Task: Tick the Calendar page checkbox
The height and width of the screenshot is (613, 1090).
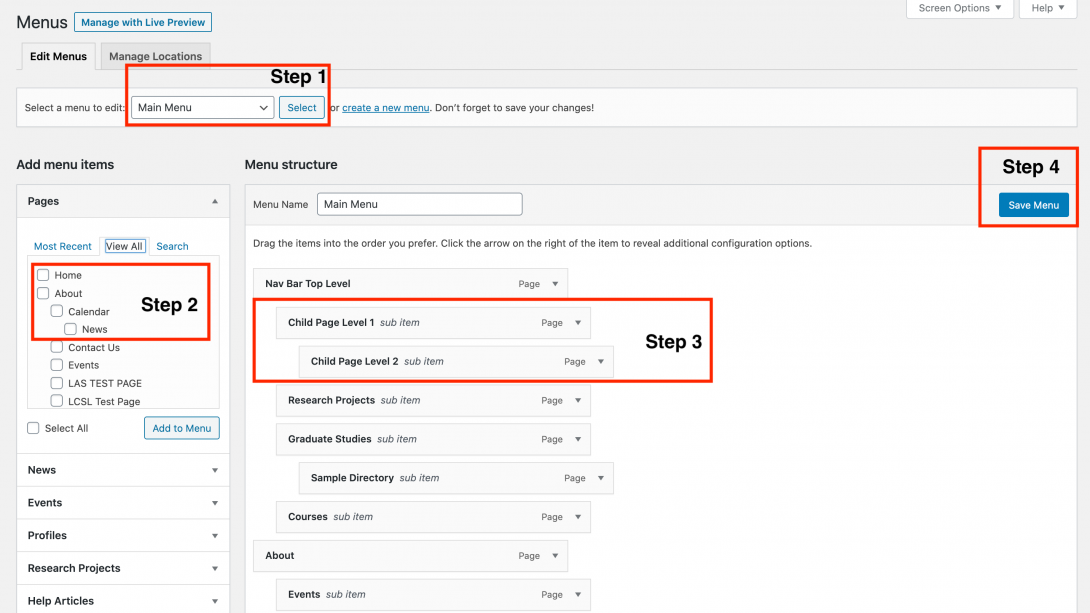Action: pyautogui.click(x=57, y=311)
